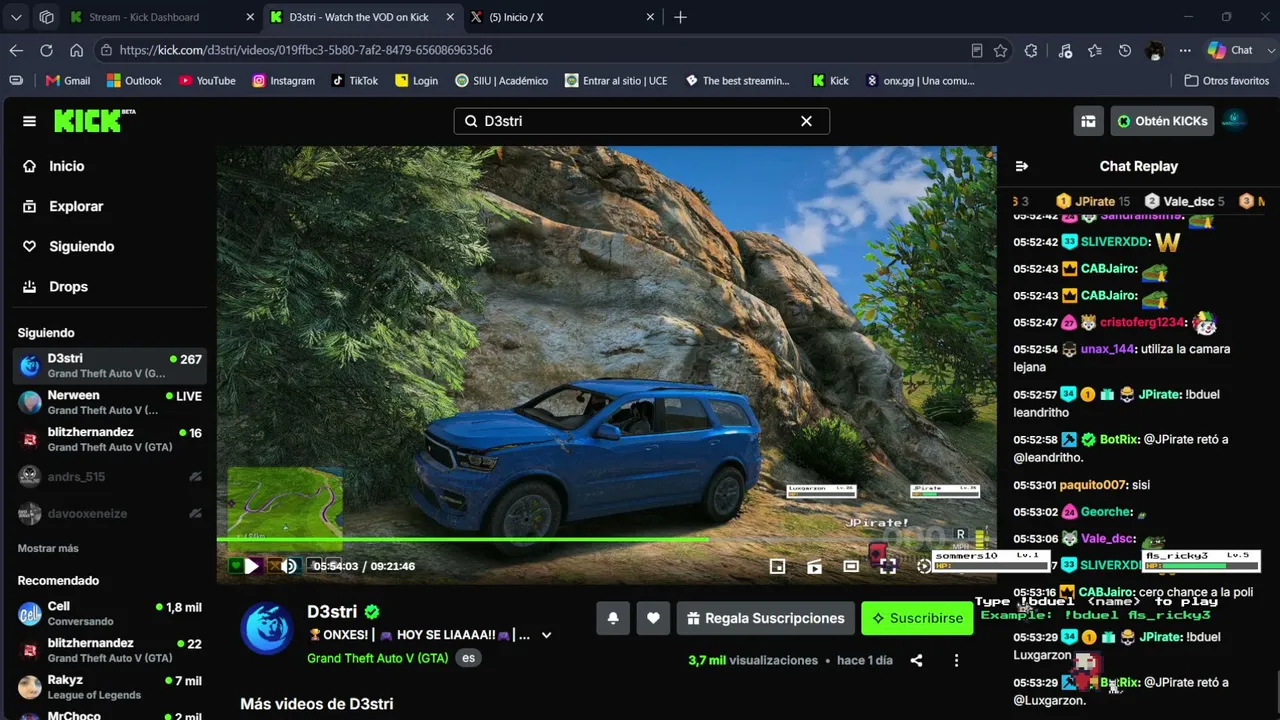Image resolution: width=1280 pixels, height=720 pixels.
Task: Click the green Suscribirse button
Action: (917, 618)
